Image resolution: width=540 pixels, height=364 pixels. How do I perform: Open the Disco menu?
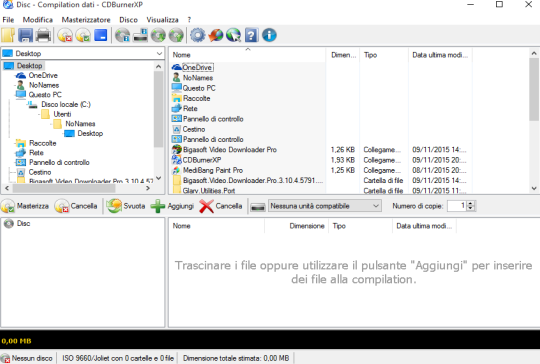pyautogui.click(x=128, y=20)
